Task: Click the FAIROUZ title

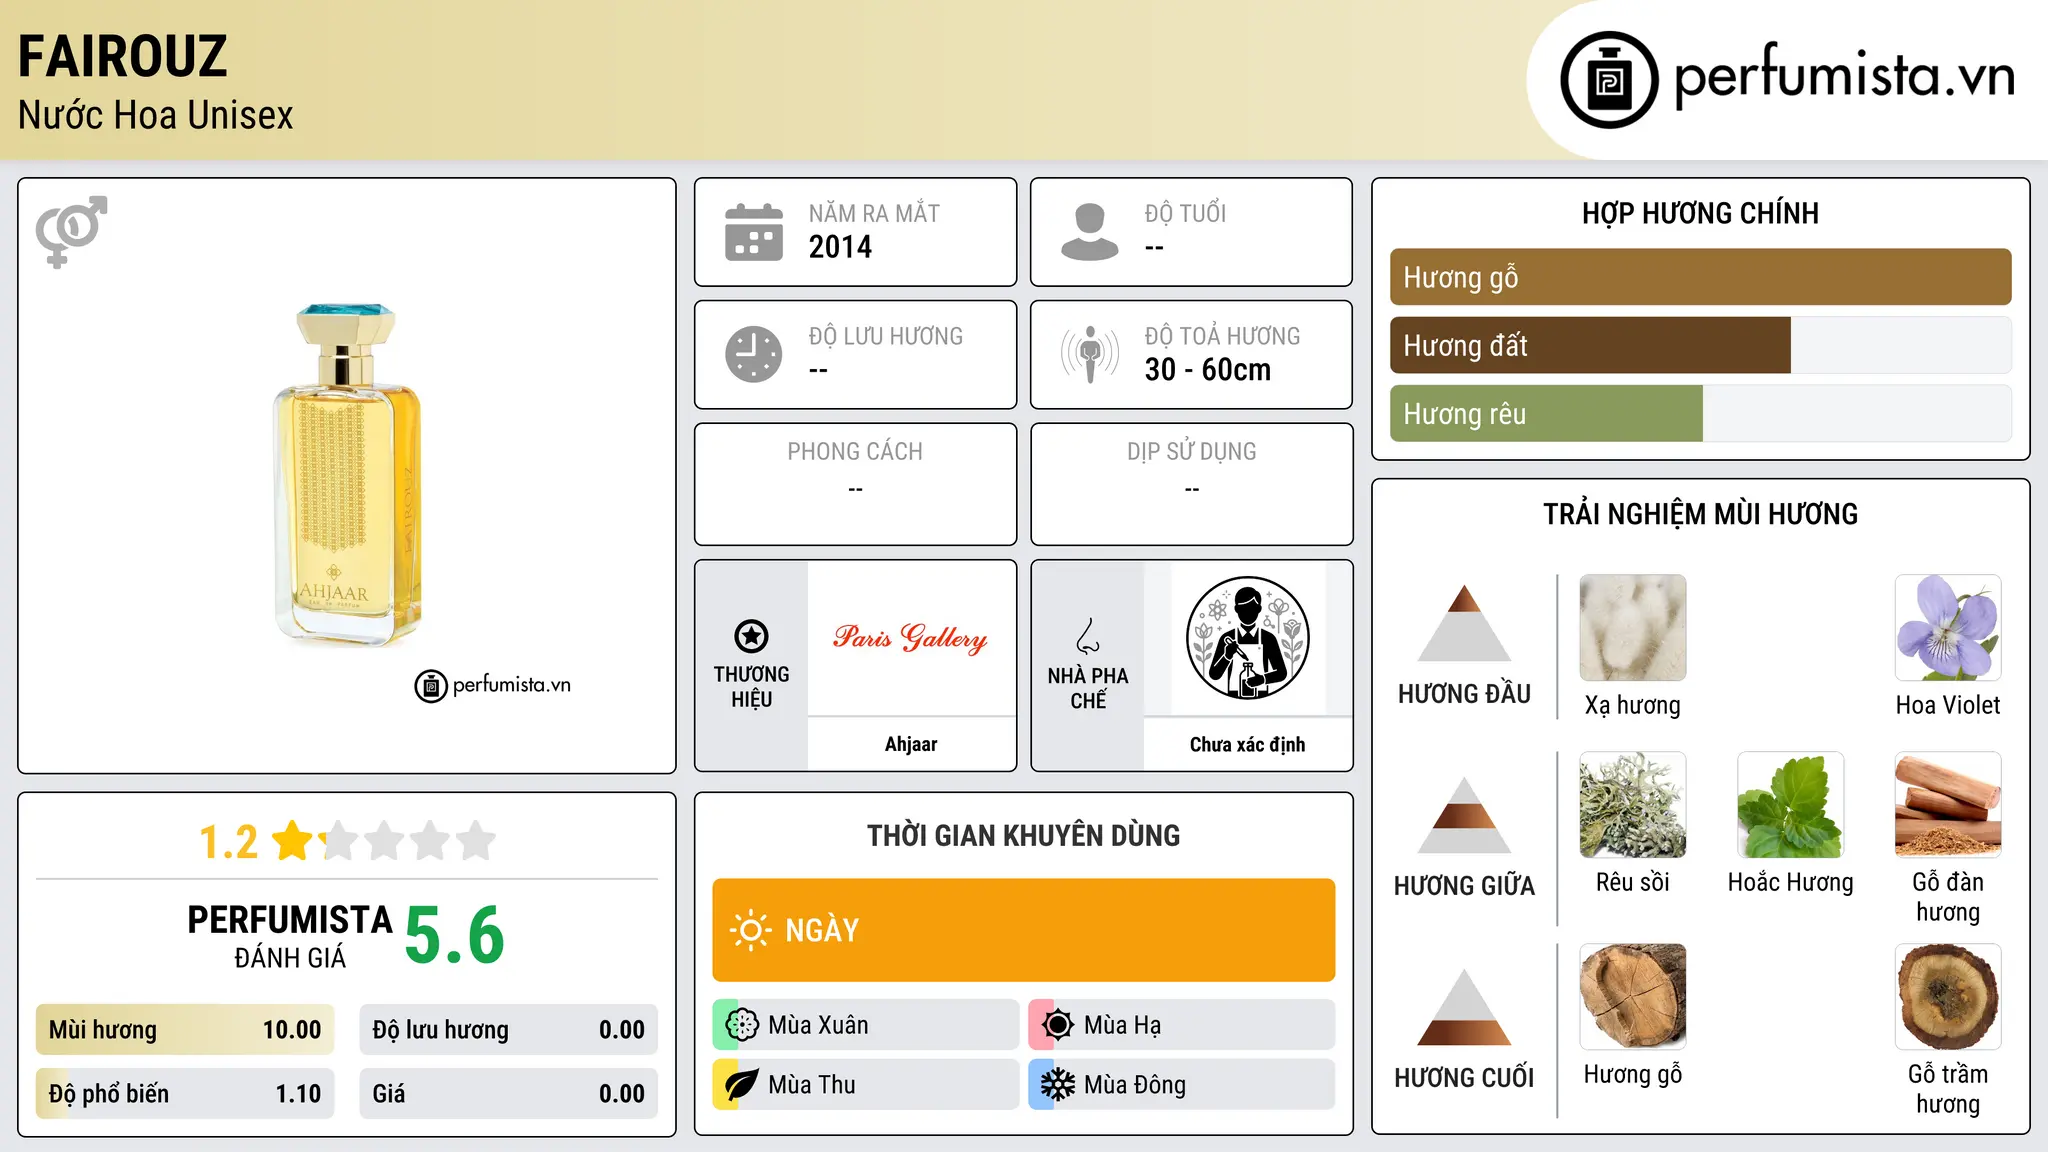Action: [123, 57]
